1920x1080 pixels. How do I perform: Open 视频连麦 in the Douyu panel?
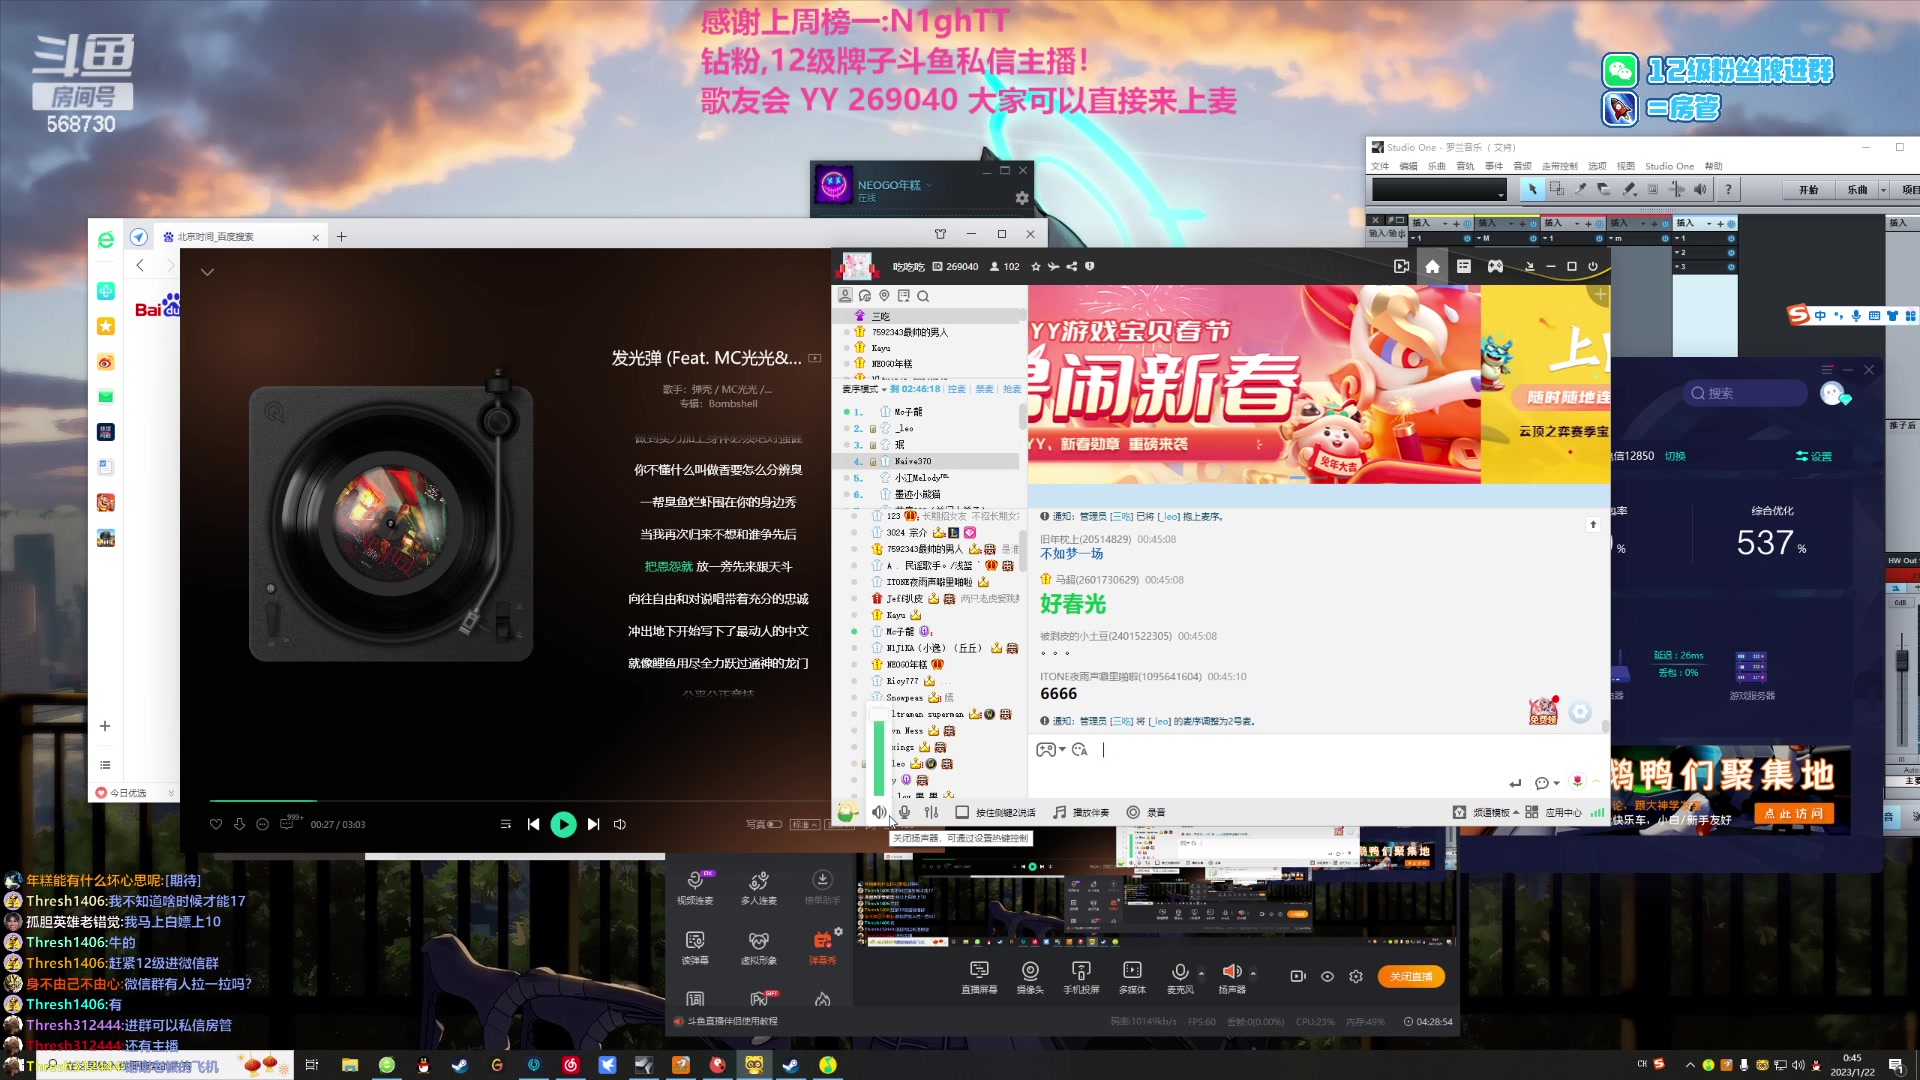(695, 886)
